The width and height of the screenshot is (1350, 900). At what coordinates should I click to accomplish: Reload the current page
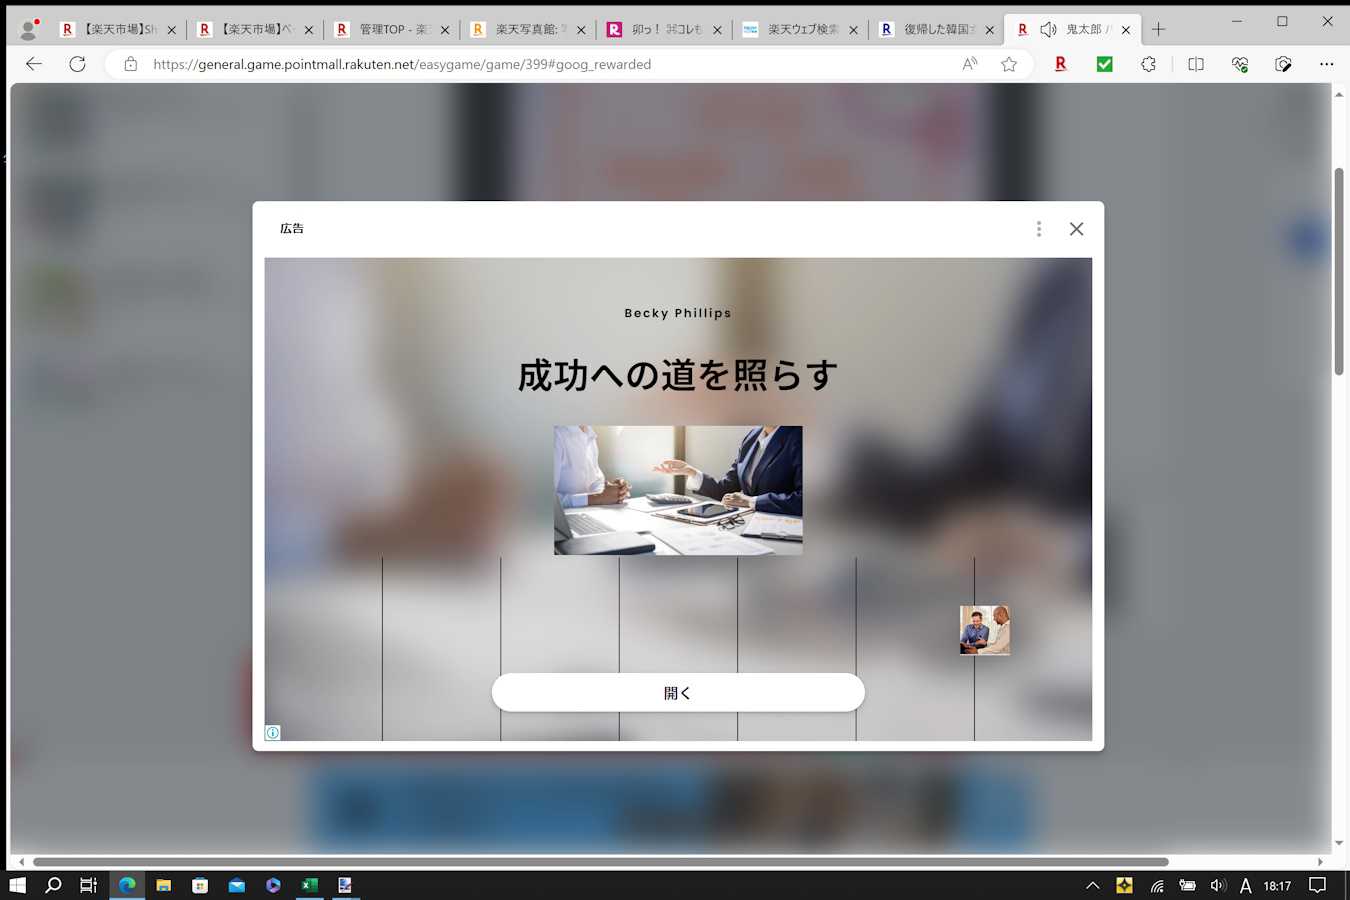77,64
